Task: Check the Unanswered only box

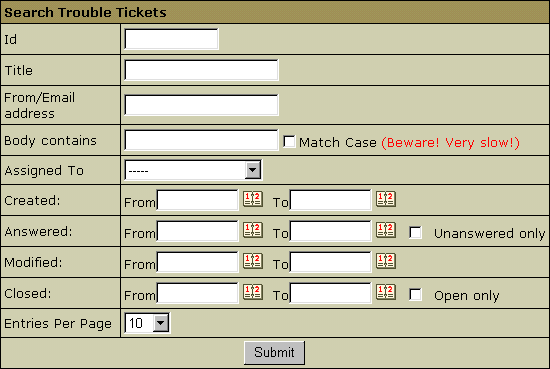Action: [415, 233]
